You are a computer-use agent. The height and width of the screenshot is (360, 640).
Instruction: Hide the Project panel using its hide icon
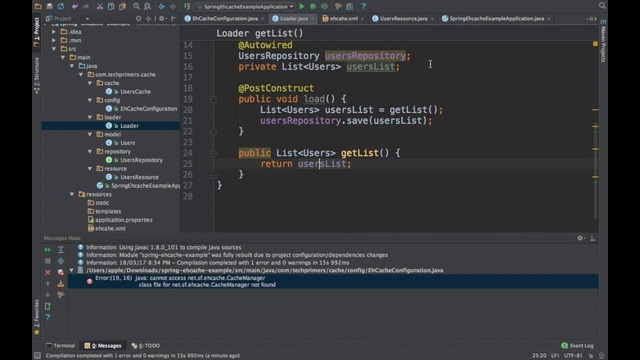point(174,18)
